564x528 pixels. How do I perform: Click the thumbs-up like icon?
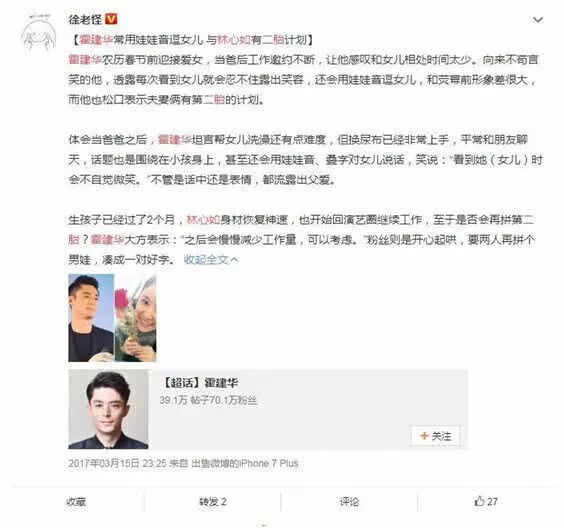click(479, 501)
